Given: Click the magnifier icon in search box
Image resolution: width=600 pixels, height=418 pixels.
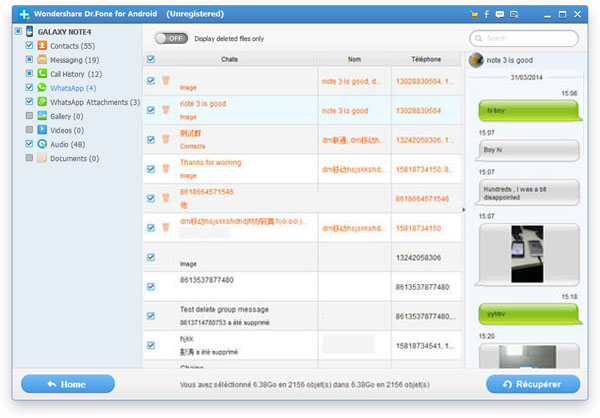Looking at the screenshot, I should point(478,38).
